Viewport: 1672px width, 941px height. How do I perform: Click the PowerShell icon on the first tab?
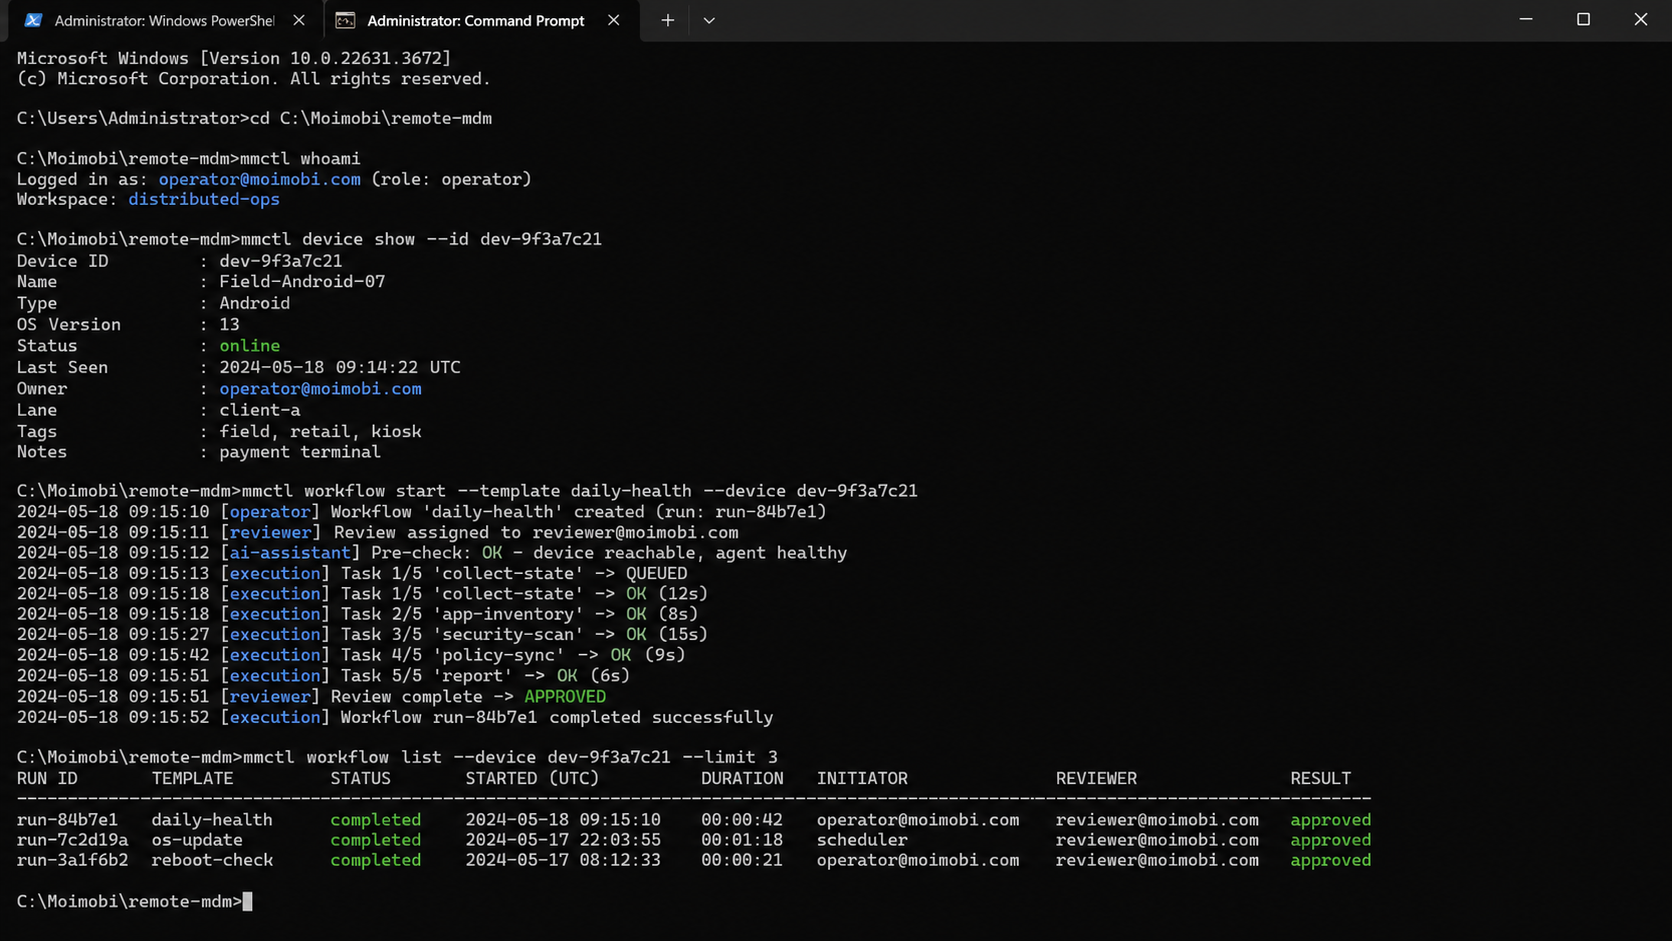point(33,20)
